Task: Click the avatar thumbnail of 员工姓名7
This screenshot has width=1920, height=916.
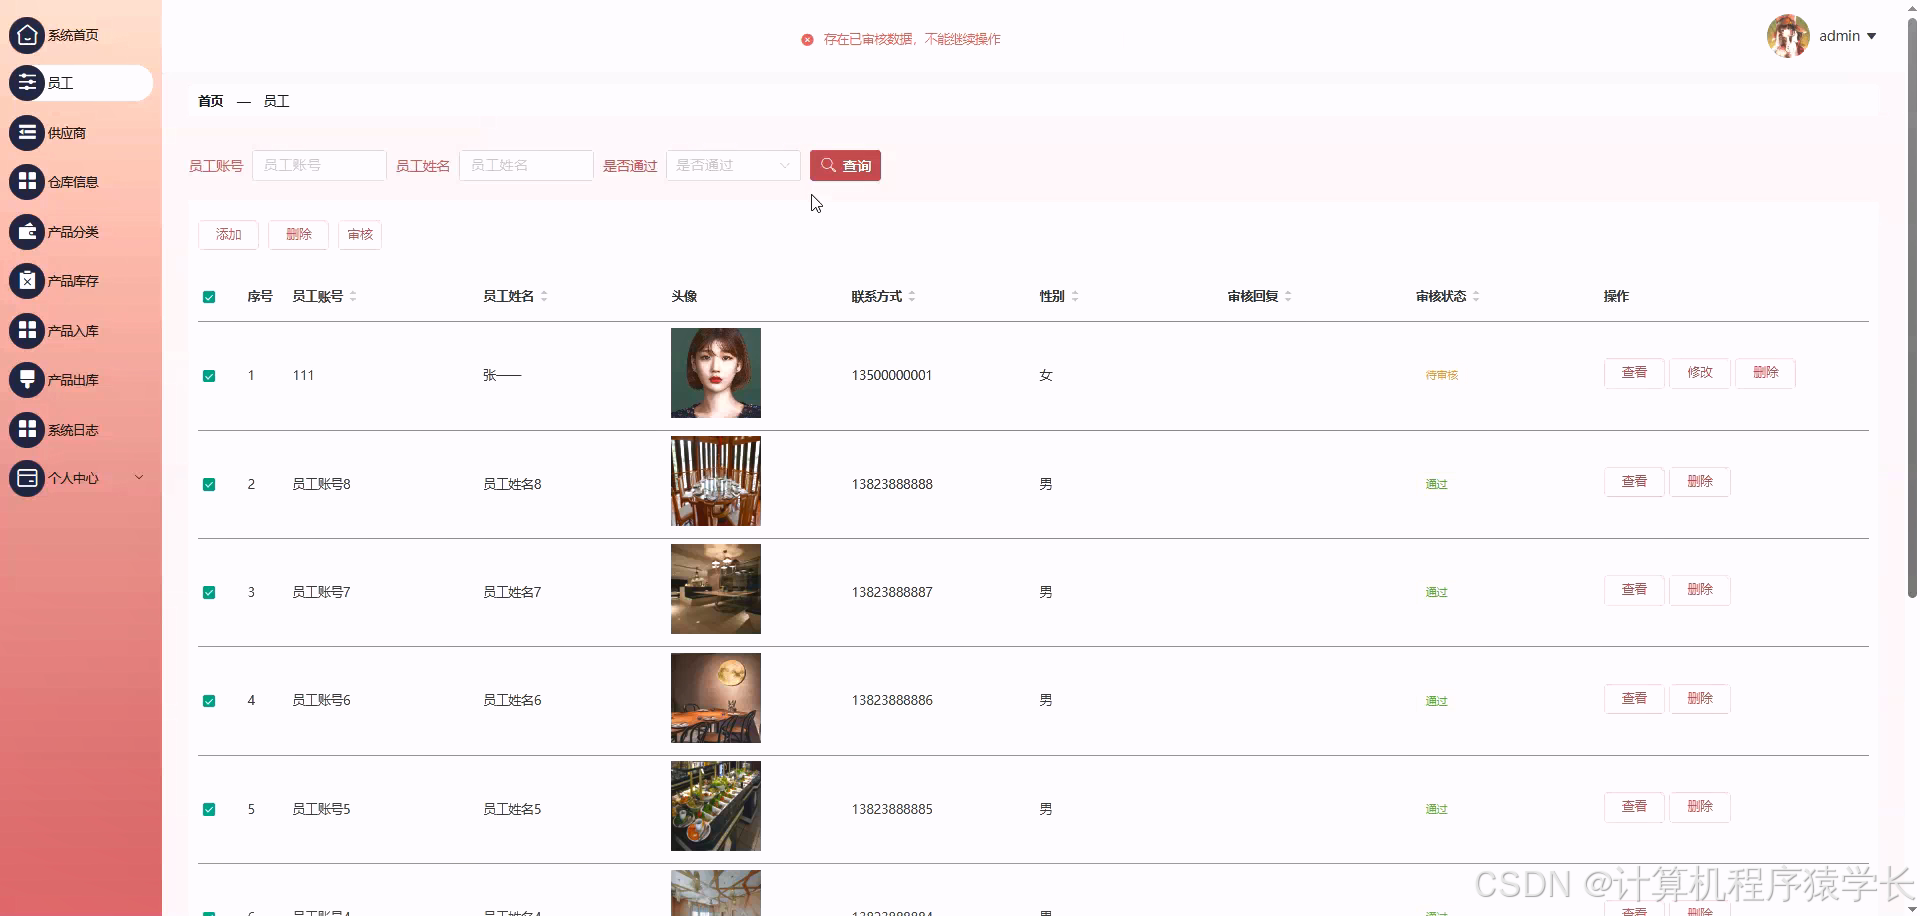Action: pyautogui.click(x=716, y=589)
